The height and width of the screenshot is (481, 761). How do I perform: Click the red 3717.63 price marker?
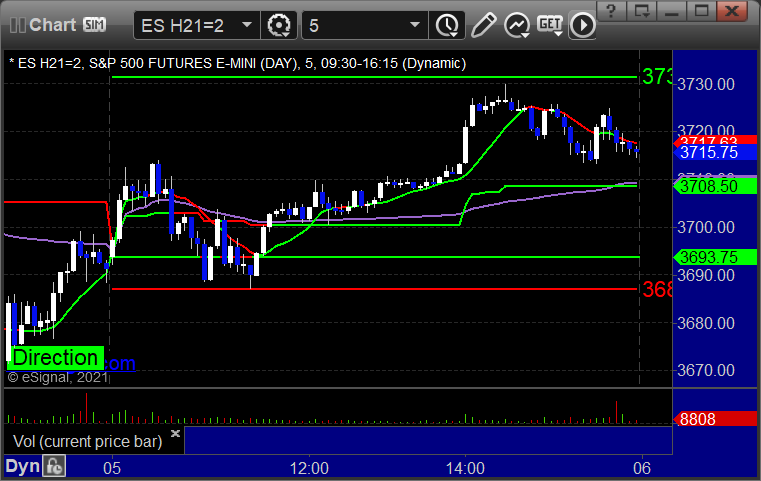[x=714, y=140]
